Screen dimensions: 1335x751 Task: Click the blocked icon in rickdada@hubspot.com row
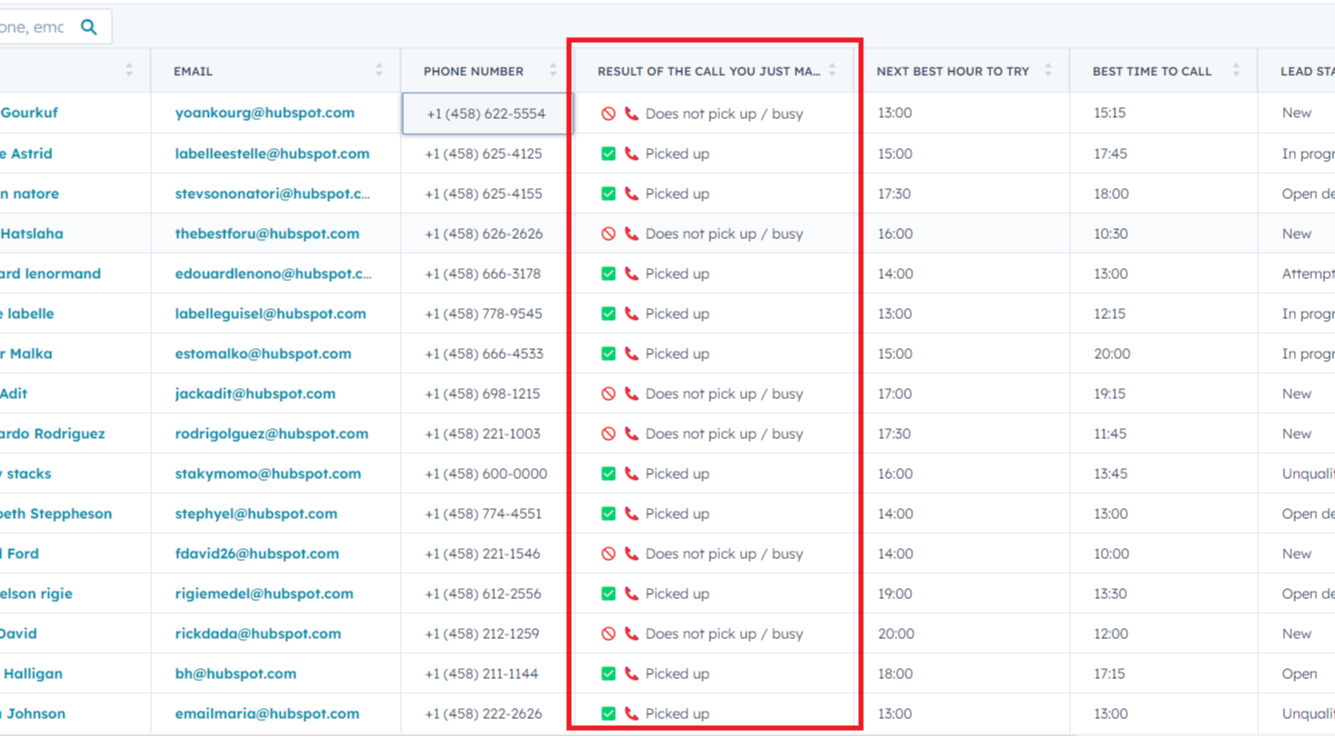608,634
